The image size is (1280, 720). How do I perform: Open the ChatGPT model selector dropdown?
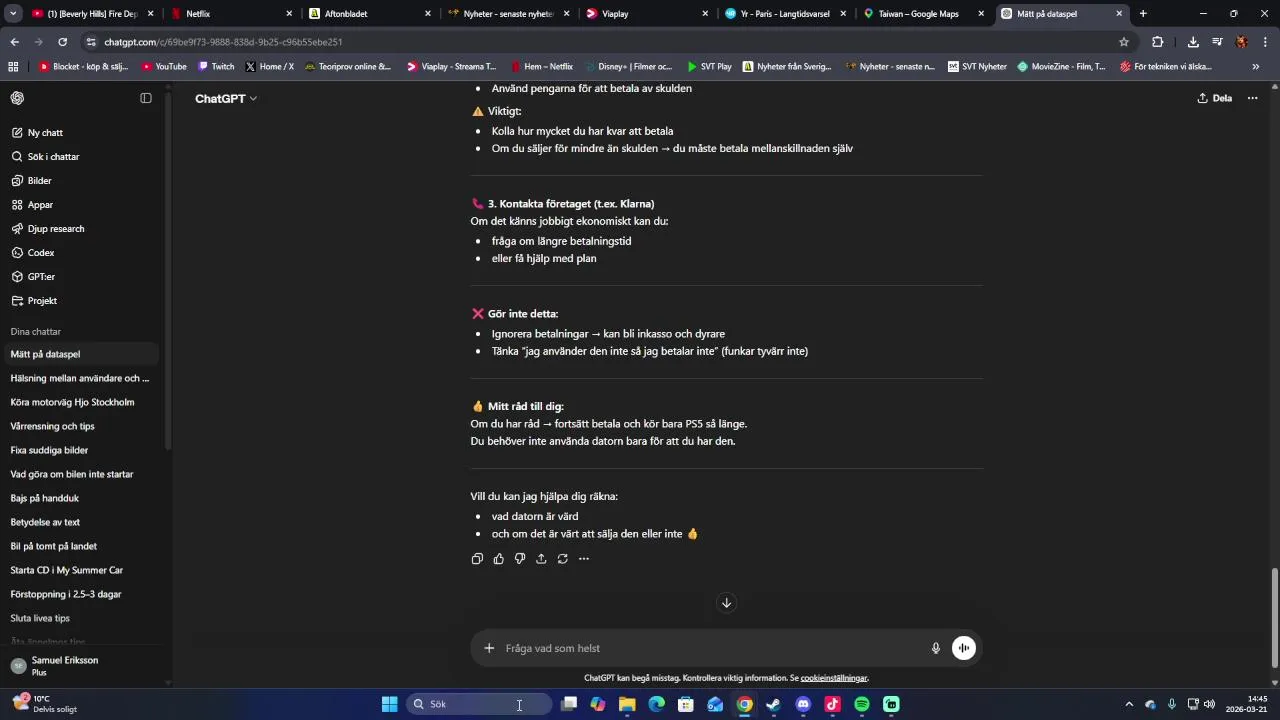tap(226, 98)
